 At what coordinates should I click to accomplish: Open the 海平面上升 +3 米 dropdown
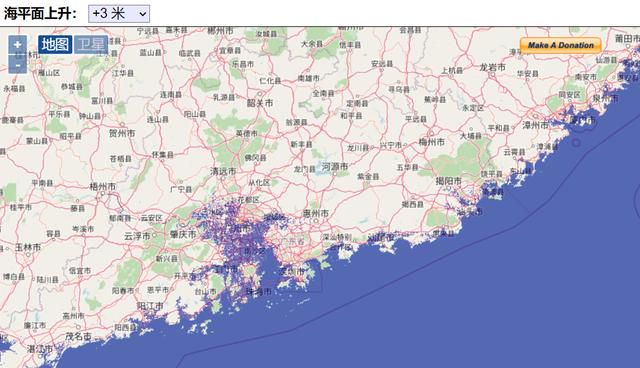tap(119, 14)
